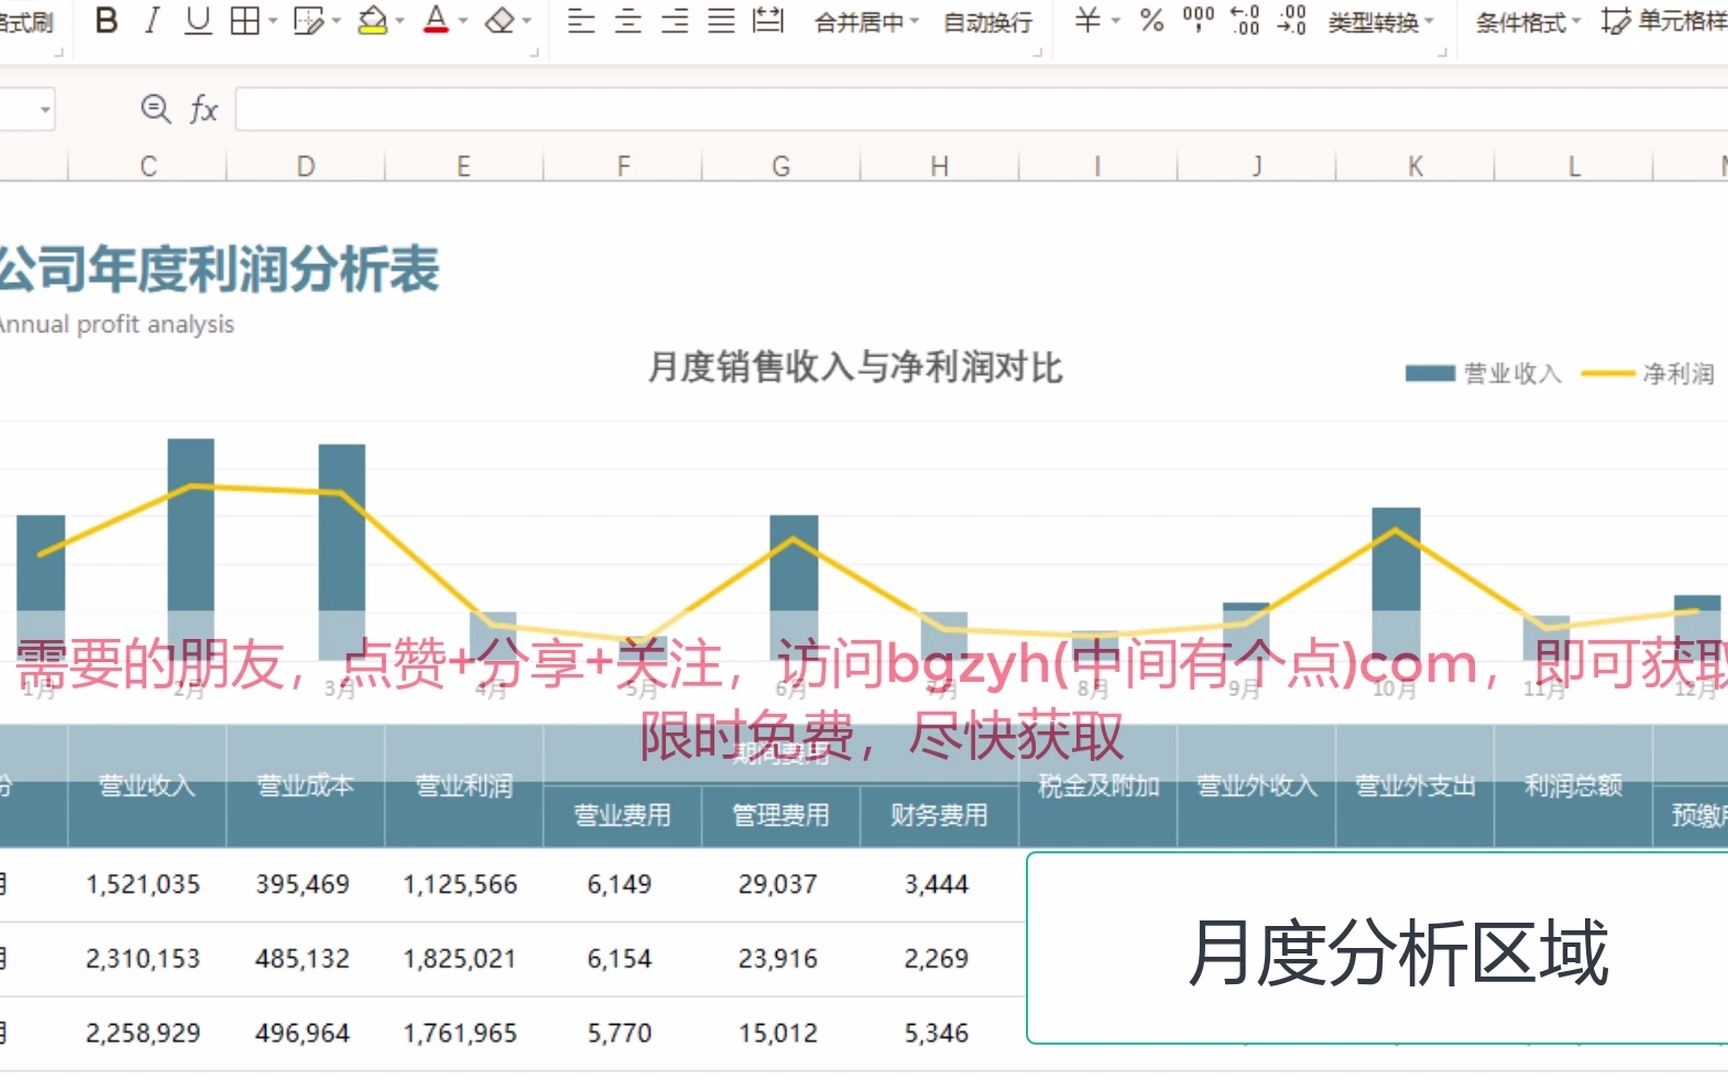The image size is (1728, 1080).
Task: Apply red font color
Action: pos(436,20)
